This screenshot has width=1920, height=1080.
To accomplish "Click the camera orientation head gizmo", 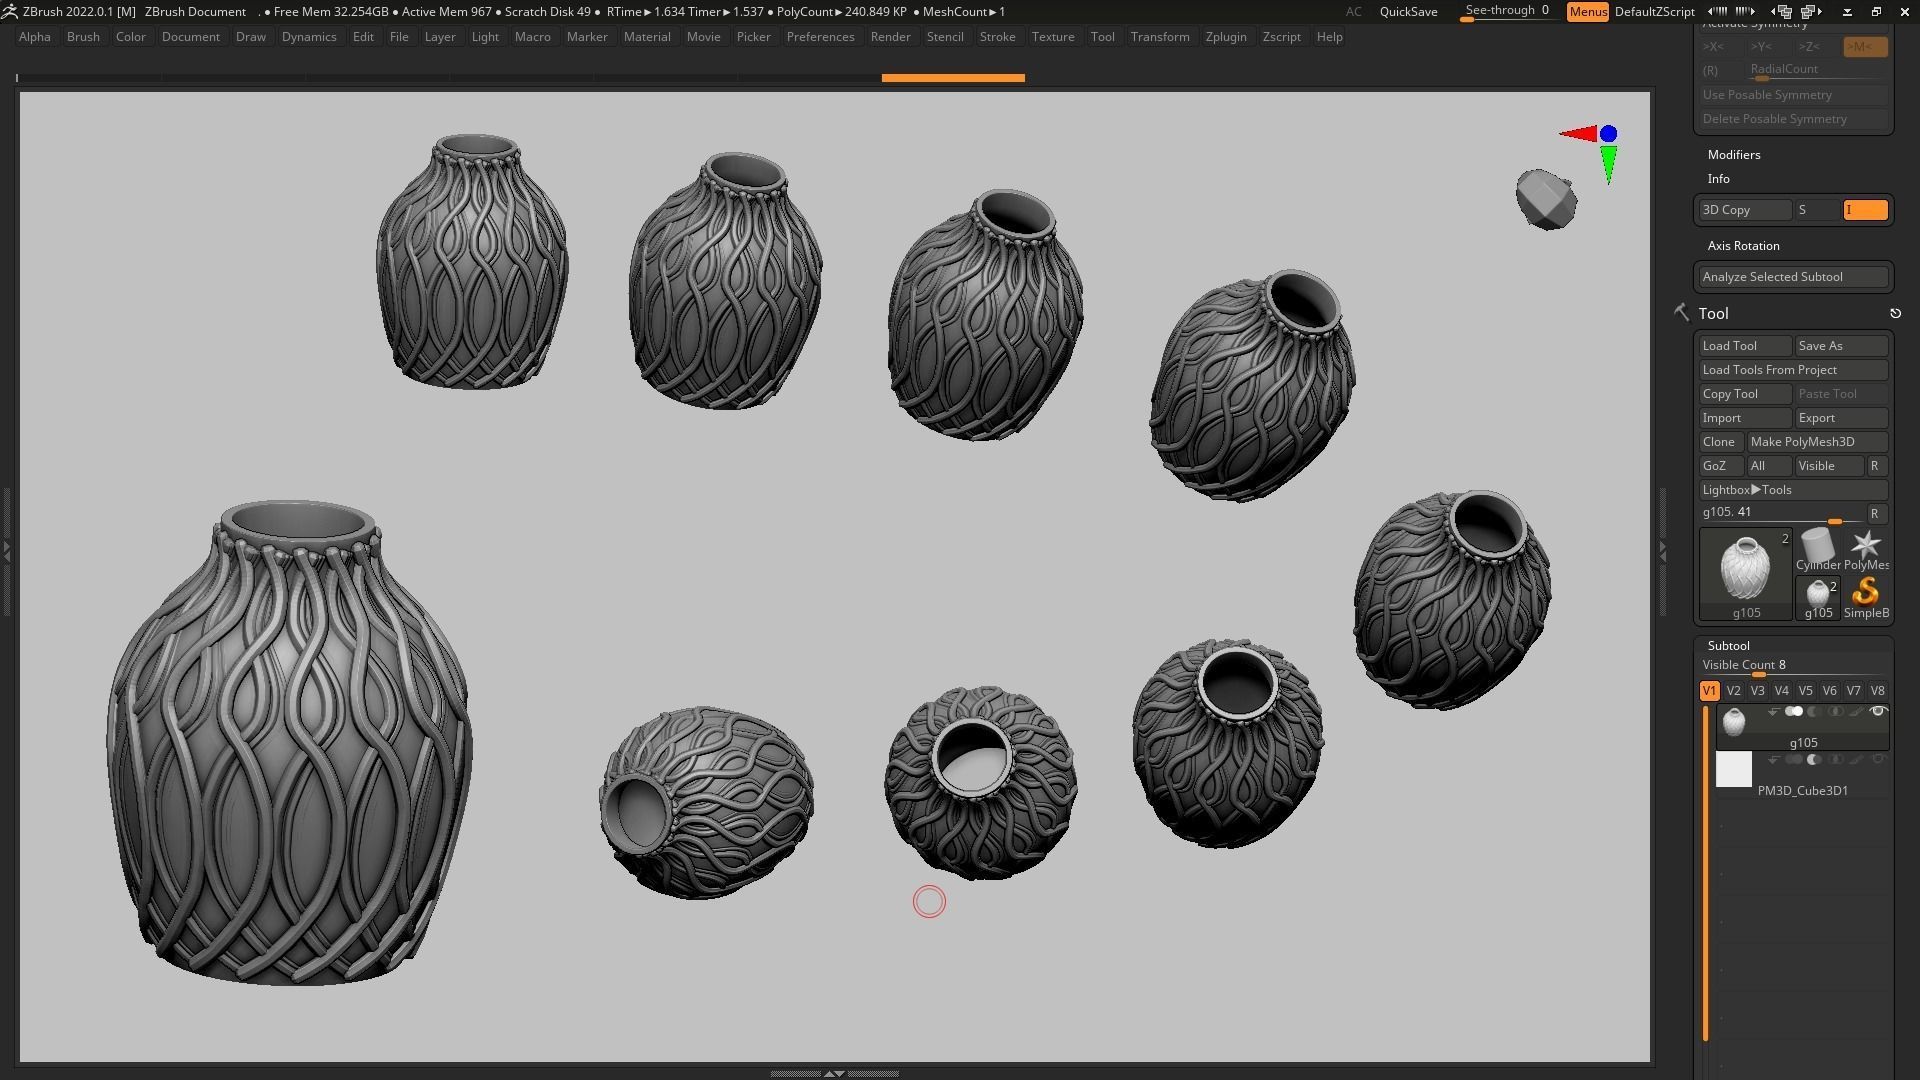I will tap(1546, 199).
